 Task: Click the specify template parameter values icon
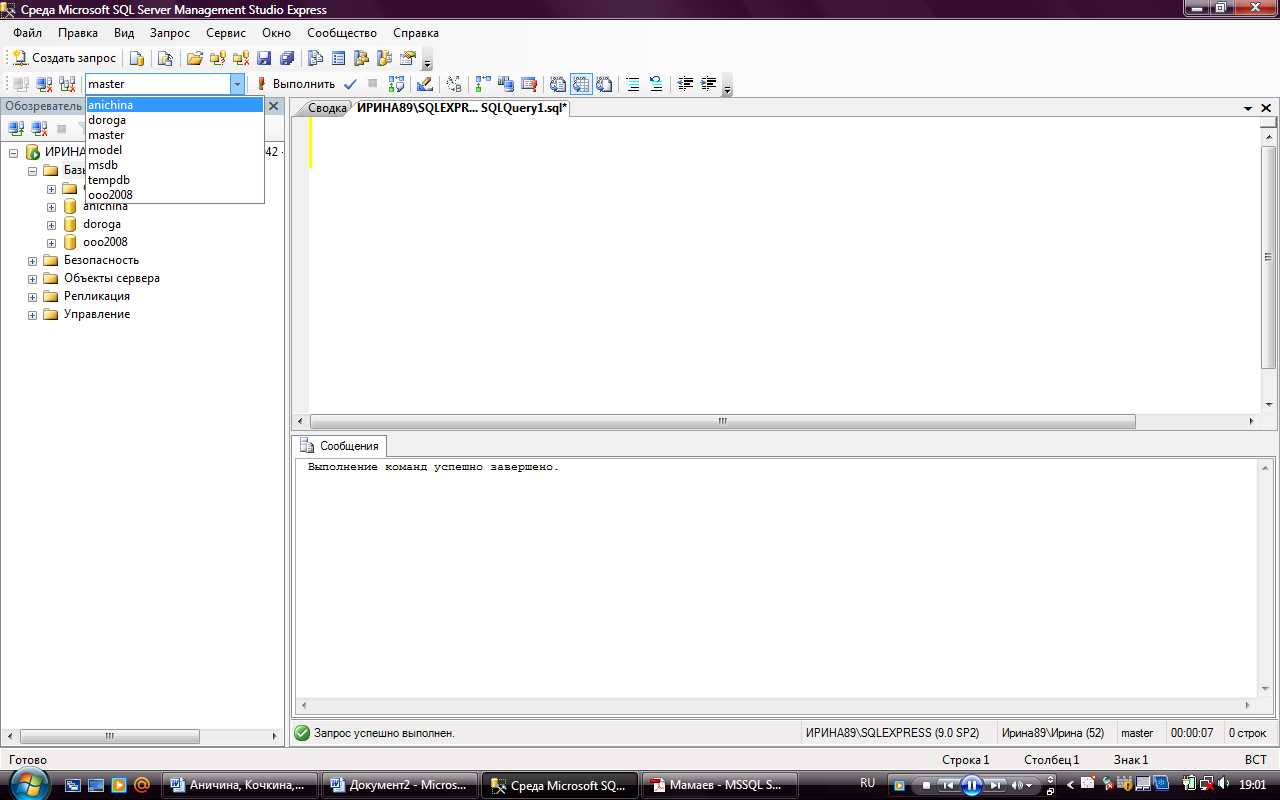[x=454, y=84]
